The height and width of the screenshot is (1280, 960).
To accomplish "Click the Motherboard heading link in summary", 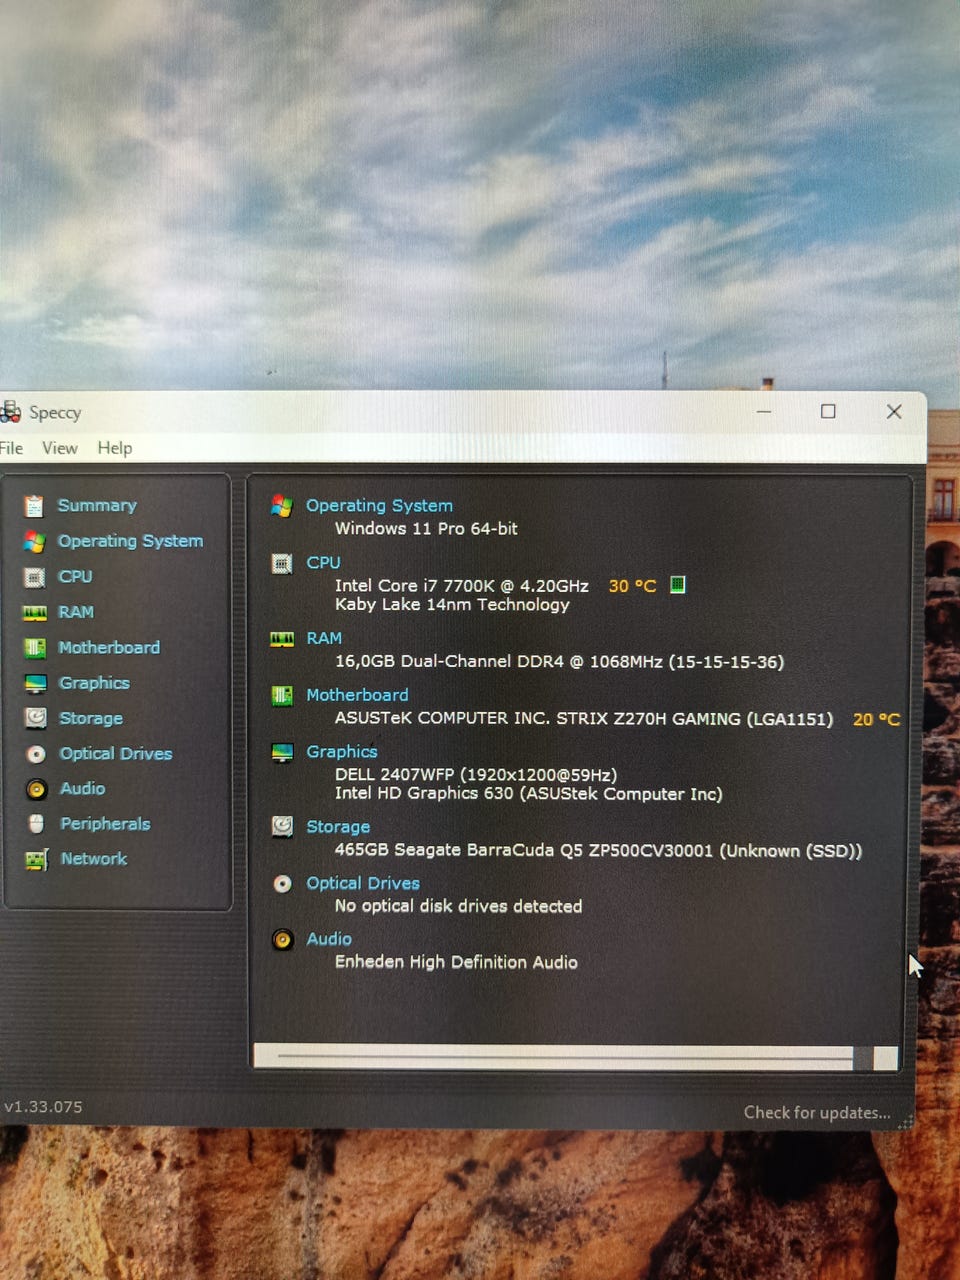I will 357,695.
